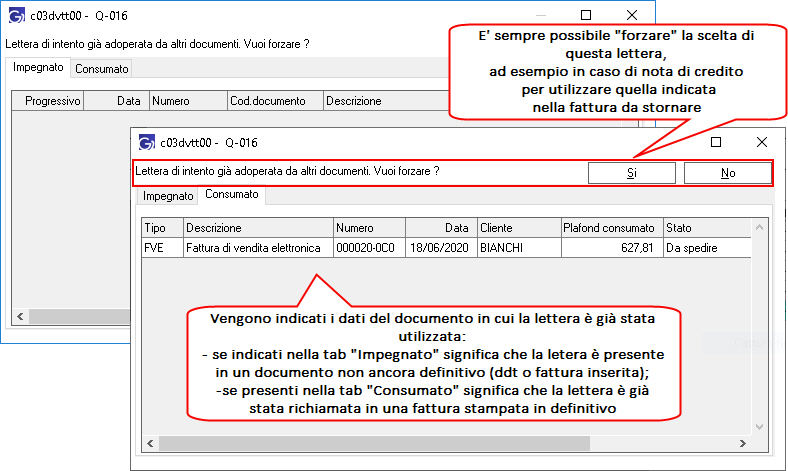Switch to Impegnato tab in front window
Screen dimensions: 788x471
click(168, 196)
